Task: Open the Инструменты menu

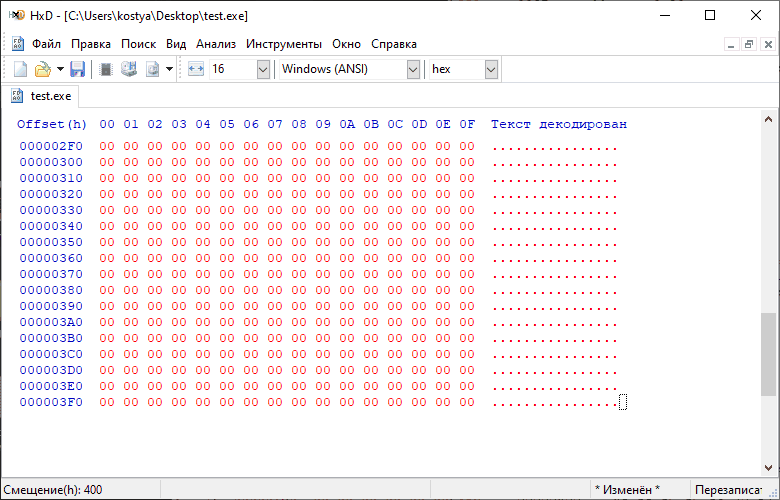Action: point(284,44)
